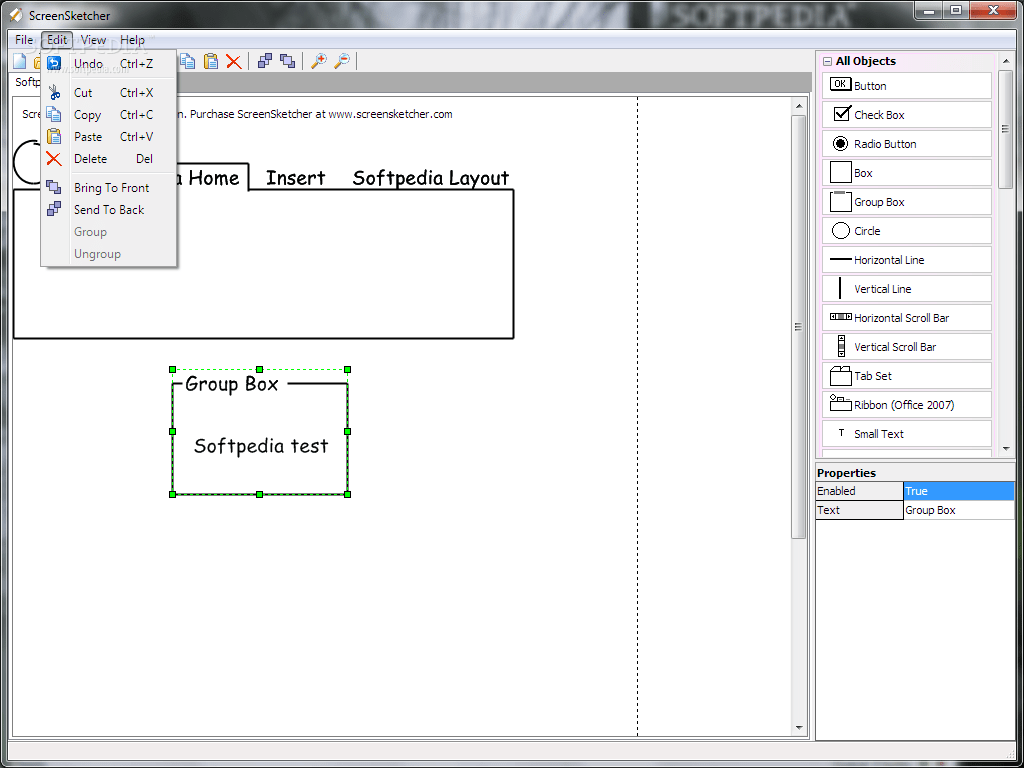Choose Cut from the Edit menu

tap(108, 93)
